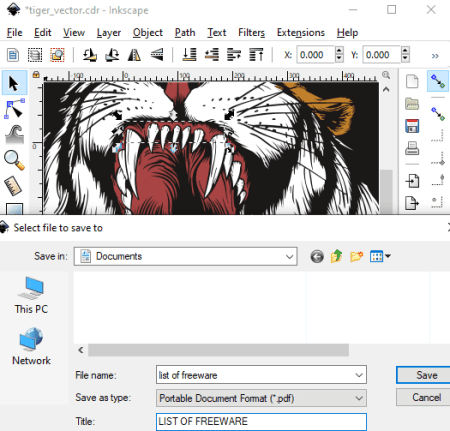Viewport: 450px width, 431px height.
Task: Click horizontal scrollbar in file list
Action: [x=218, y=350]
